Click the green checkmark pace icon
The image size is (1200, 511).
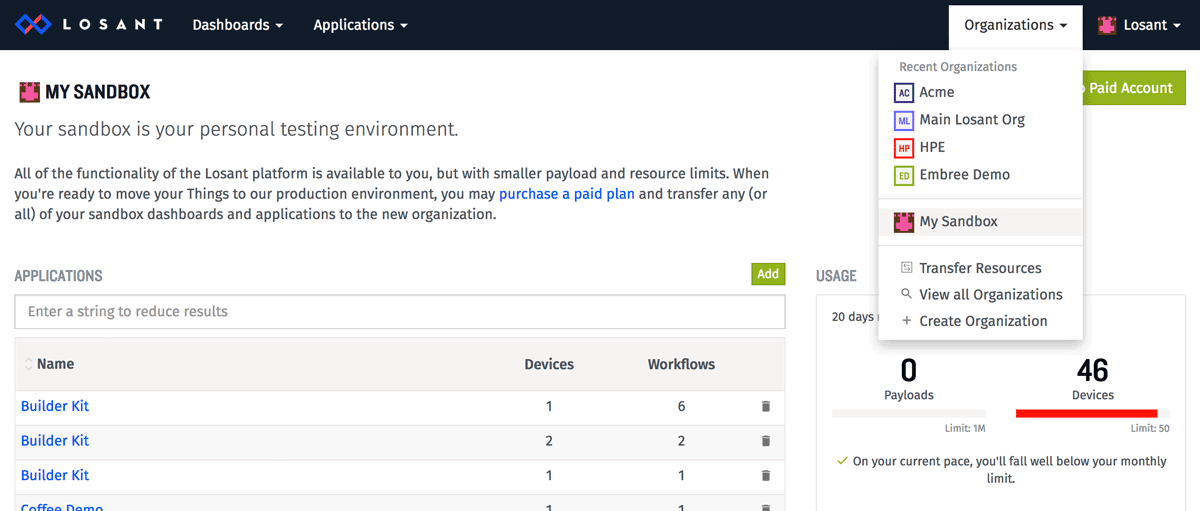point(842,461)
